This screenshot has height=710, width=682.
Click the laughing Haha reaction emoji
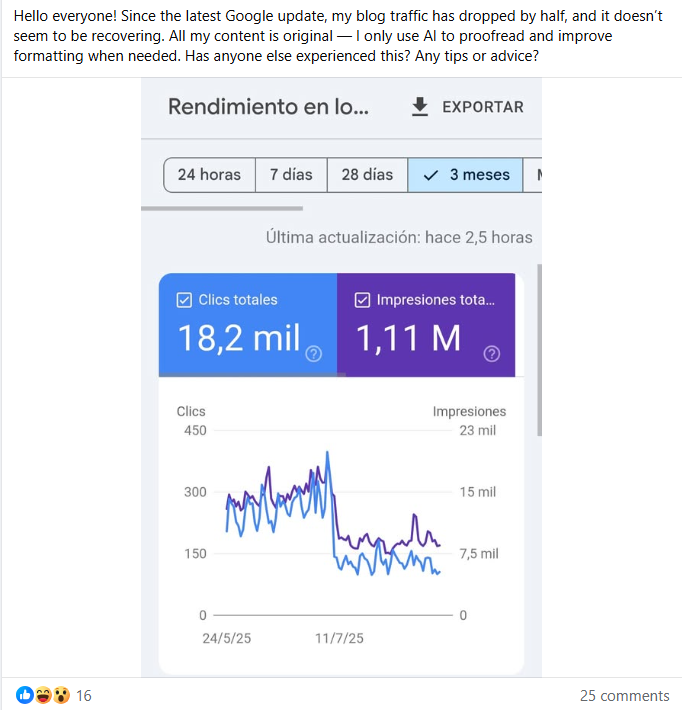pos(43,695)
